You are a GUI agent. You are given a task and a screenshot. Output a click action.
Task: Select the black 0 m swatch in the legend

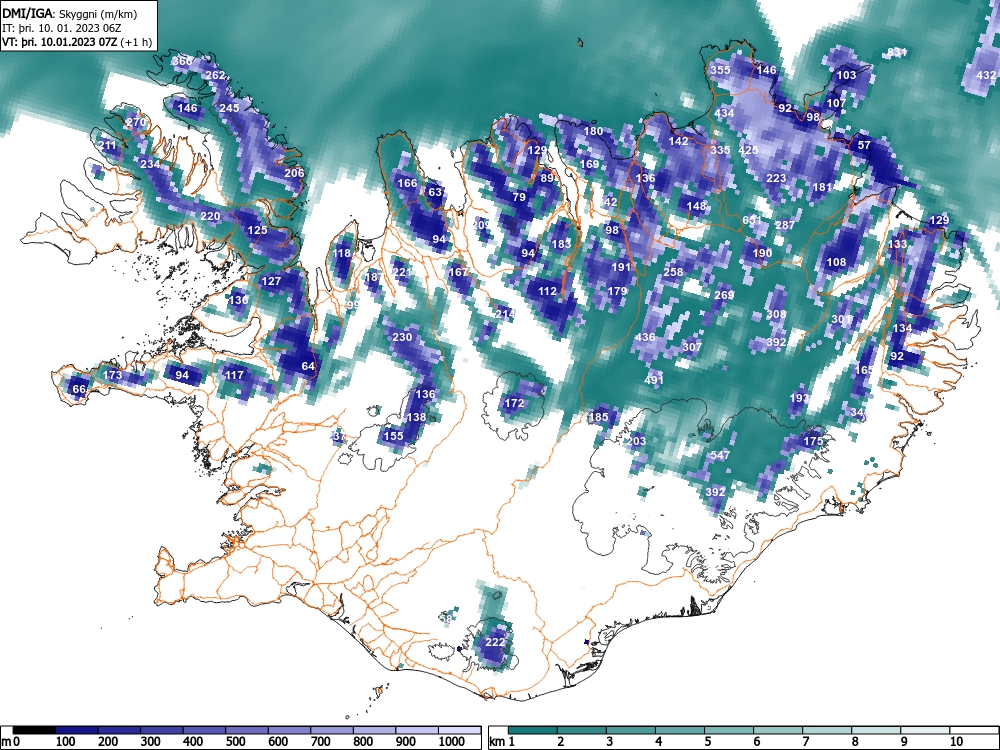(34, 729)
